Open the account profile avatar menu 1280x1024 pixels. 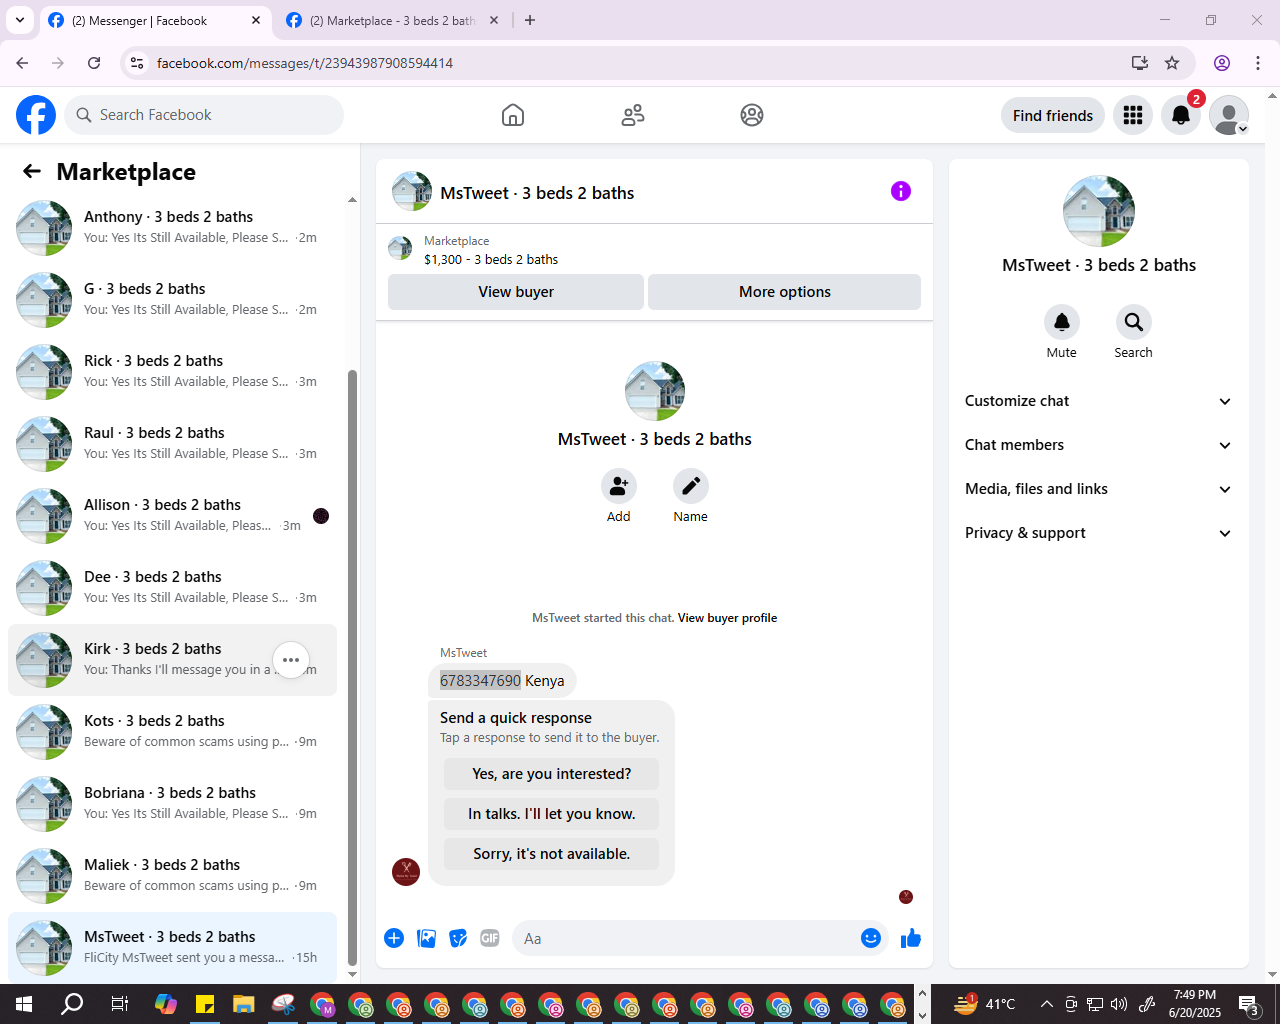[1229, 115]
